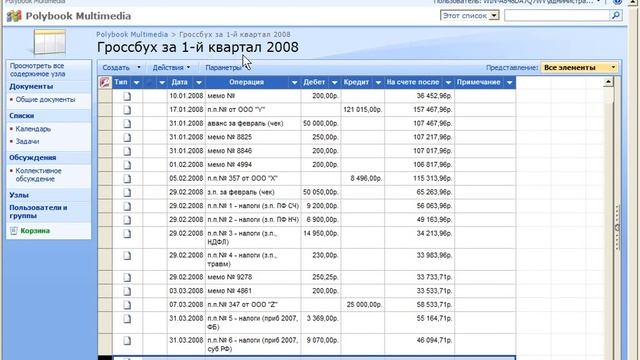Click document icon for п.п.№ 357 row
The width and height of the screenshot is (640, 360).
click(127, 179)
